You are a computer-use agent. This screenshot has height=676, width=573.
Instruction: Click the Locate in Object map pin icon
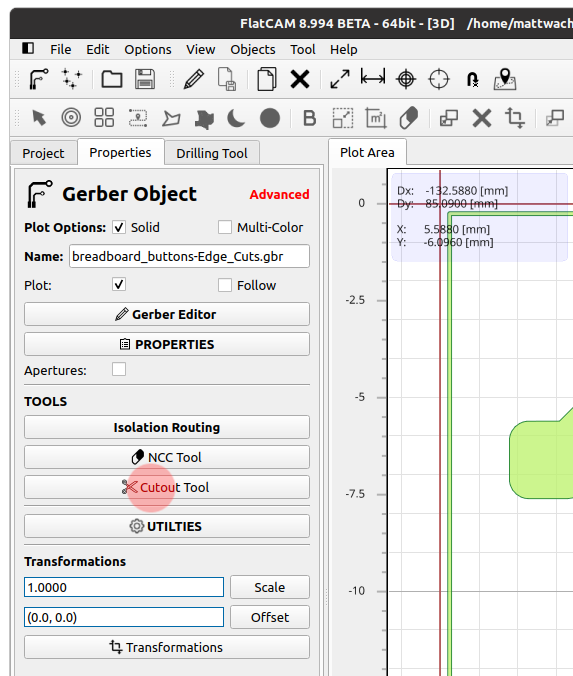pyautogui.click(x=505, y=79)
